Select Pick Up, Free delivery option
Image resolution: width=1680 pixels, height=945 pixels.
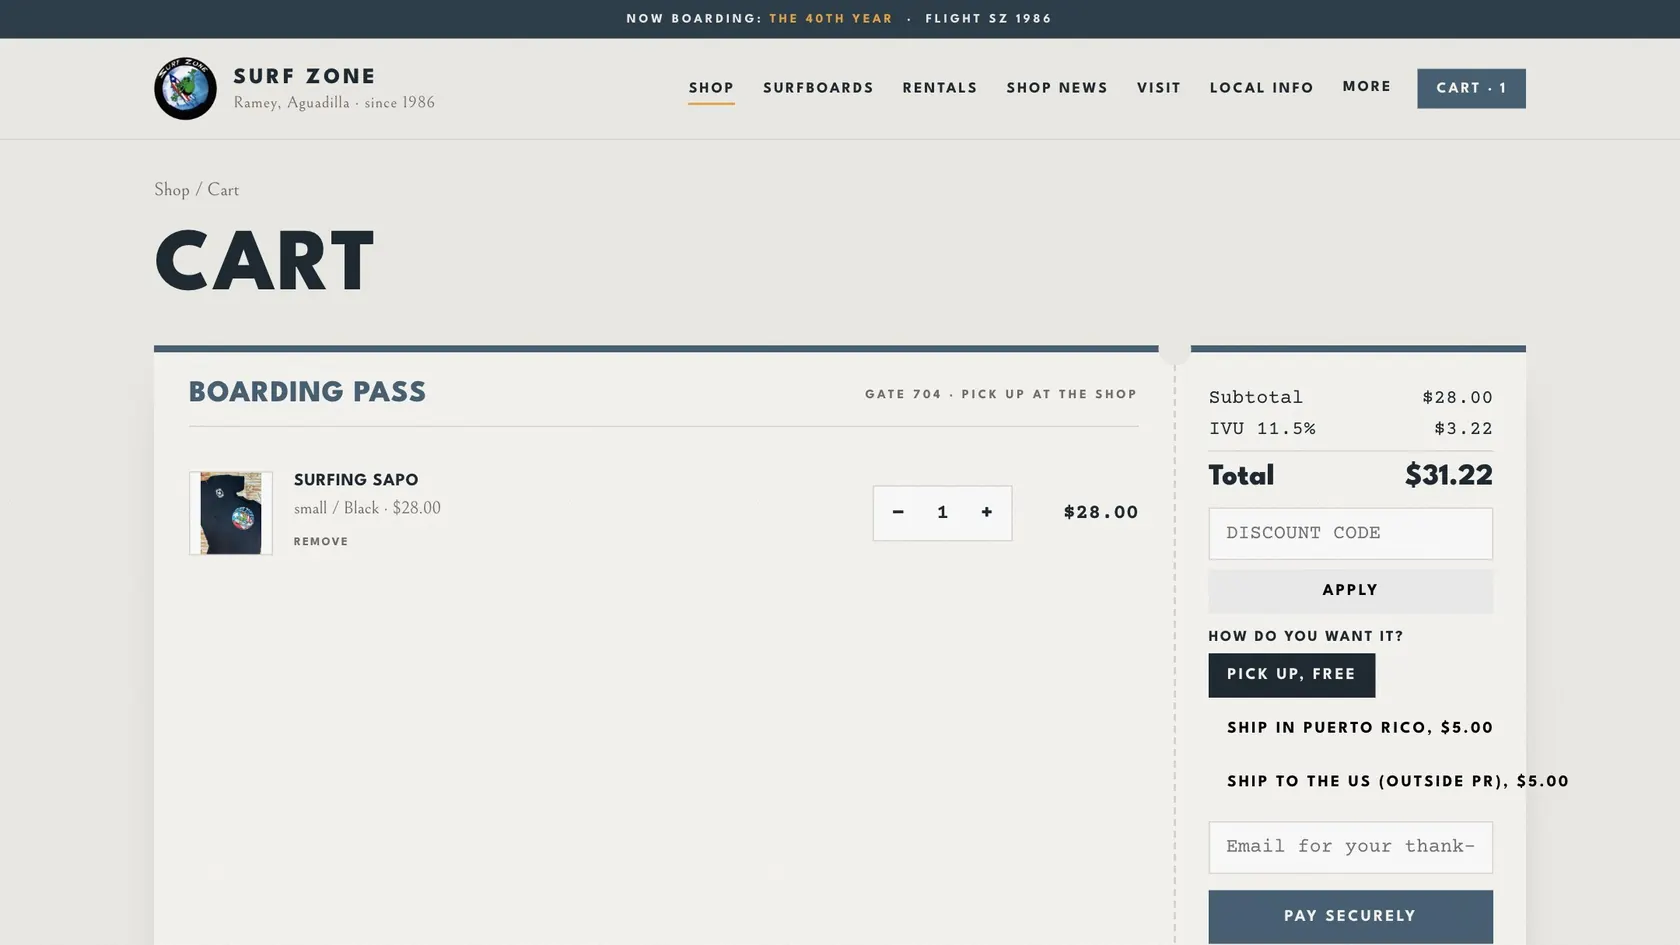click(1291, 675)
